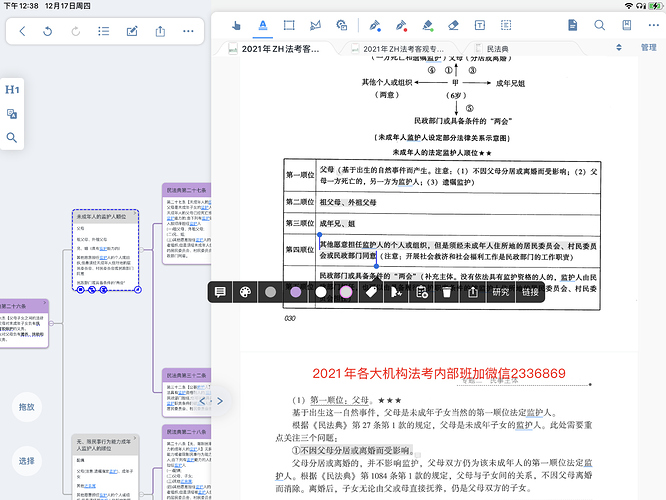Image resolution: width=666 pixels, height=500 pixels.
Task: Expand the document tab sorter arrows
Action: pyautogui.click(x=619, y=48)
